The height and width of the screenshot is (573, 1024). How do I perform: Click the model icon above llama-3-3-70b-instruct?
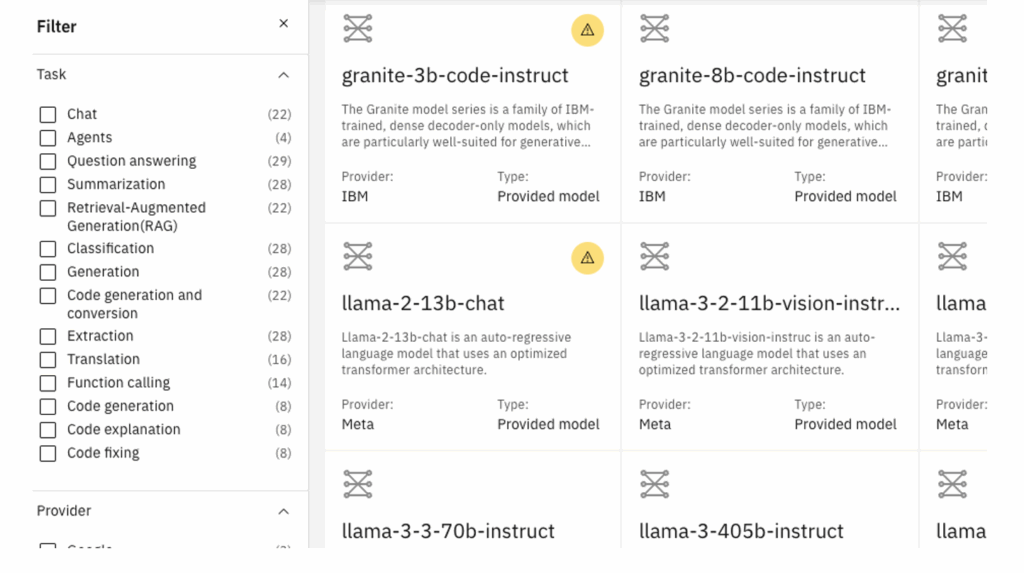(x=358, y=484)
